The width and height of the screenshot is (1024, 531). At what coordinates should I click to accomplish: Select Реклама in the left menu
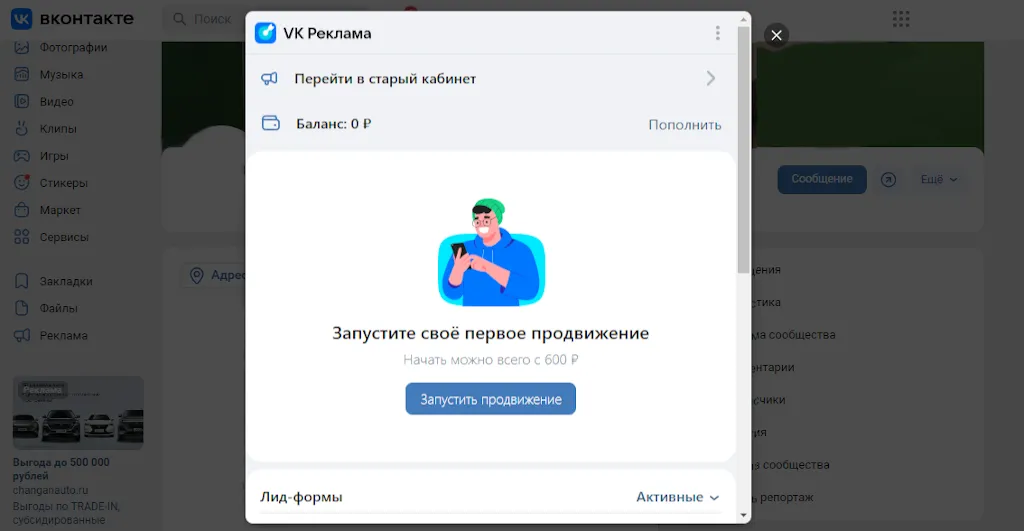click(x=63, y=336)
